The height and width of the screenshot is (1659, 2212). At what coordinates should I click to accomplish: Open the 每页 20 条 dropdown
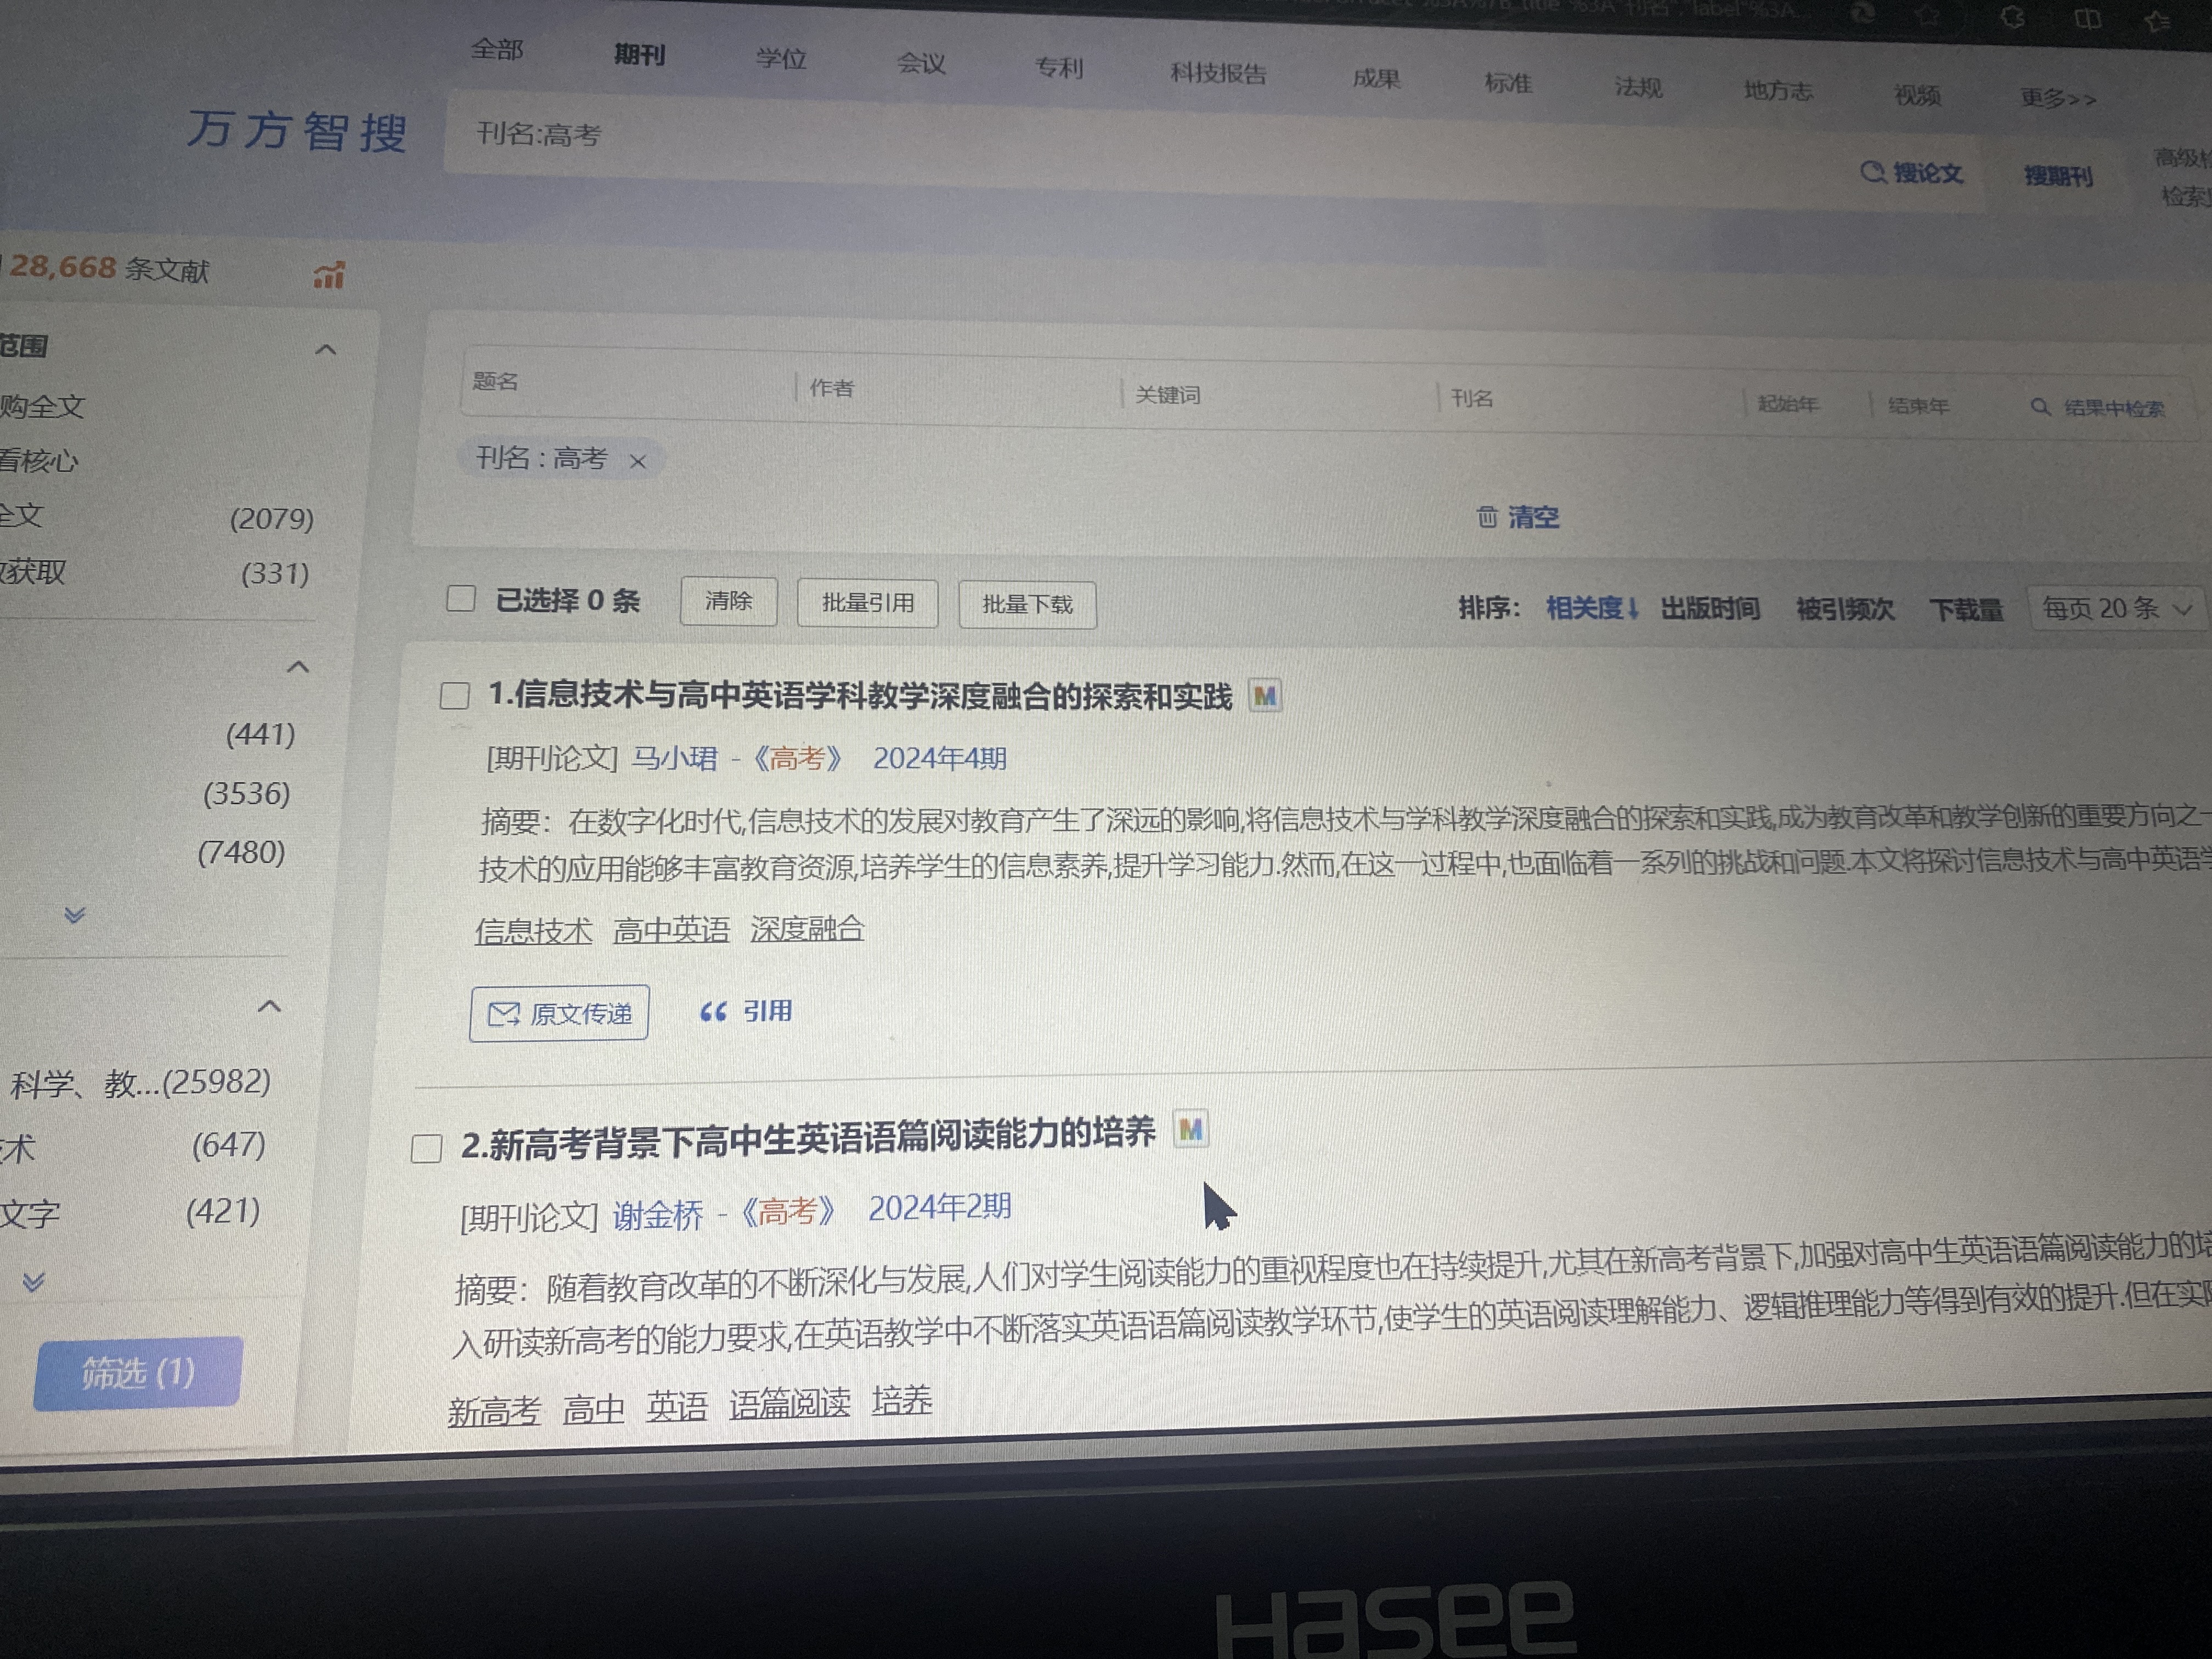[x=2116, y=608]
